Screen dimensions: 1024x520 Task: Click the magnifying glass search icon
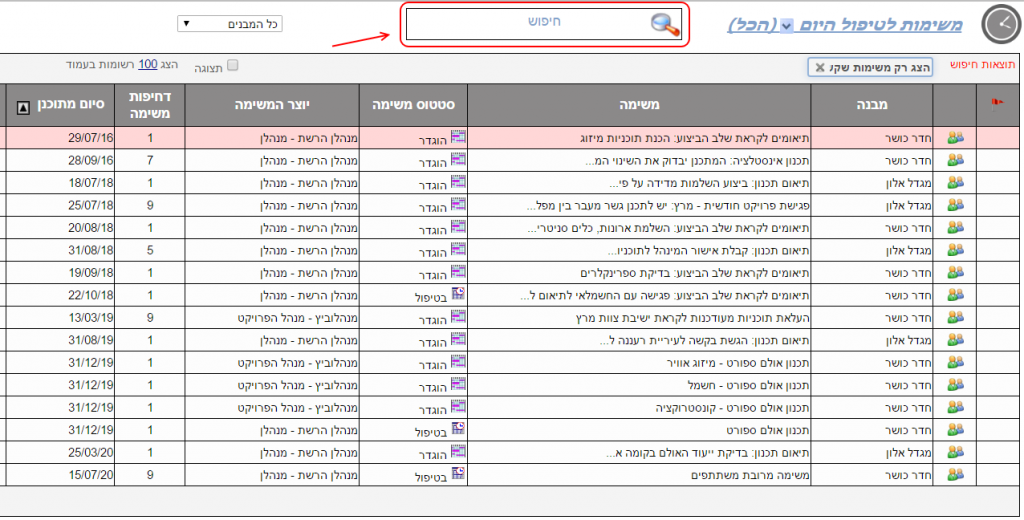[x=664, y=25]
